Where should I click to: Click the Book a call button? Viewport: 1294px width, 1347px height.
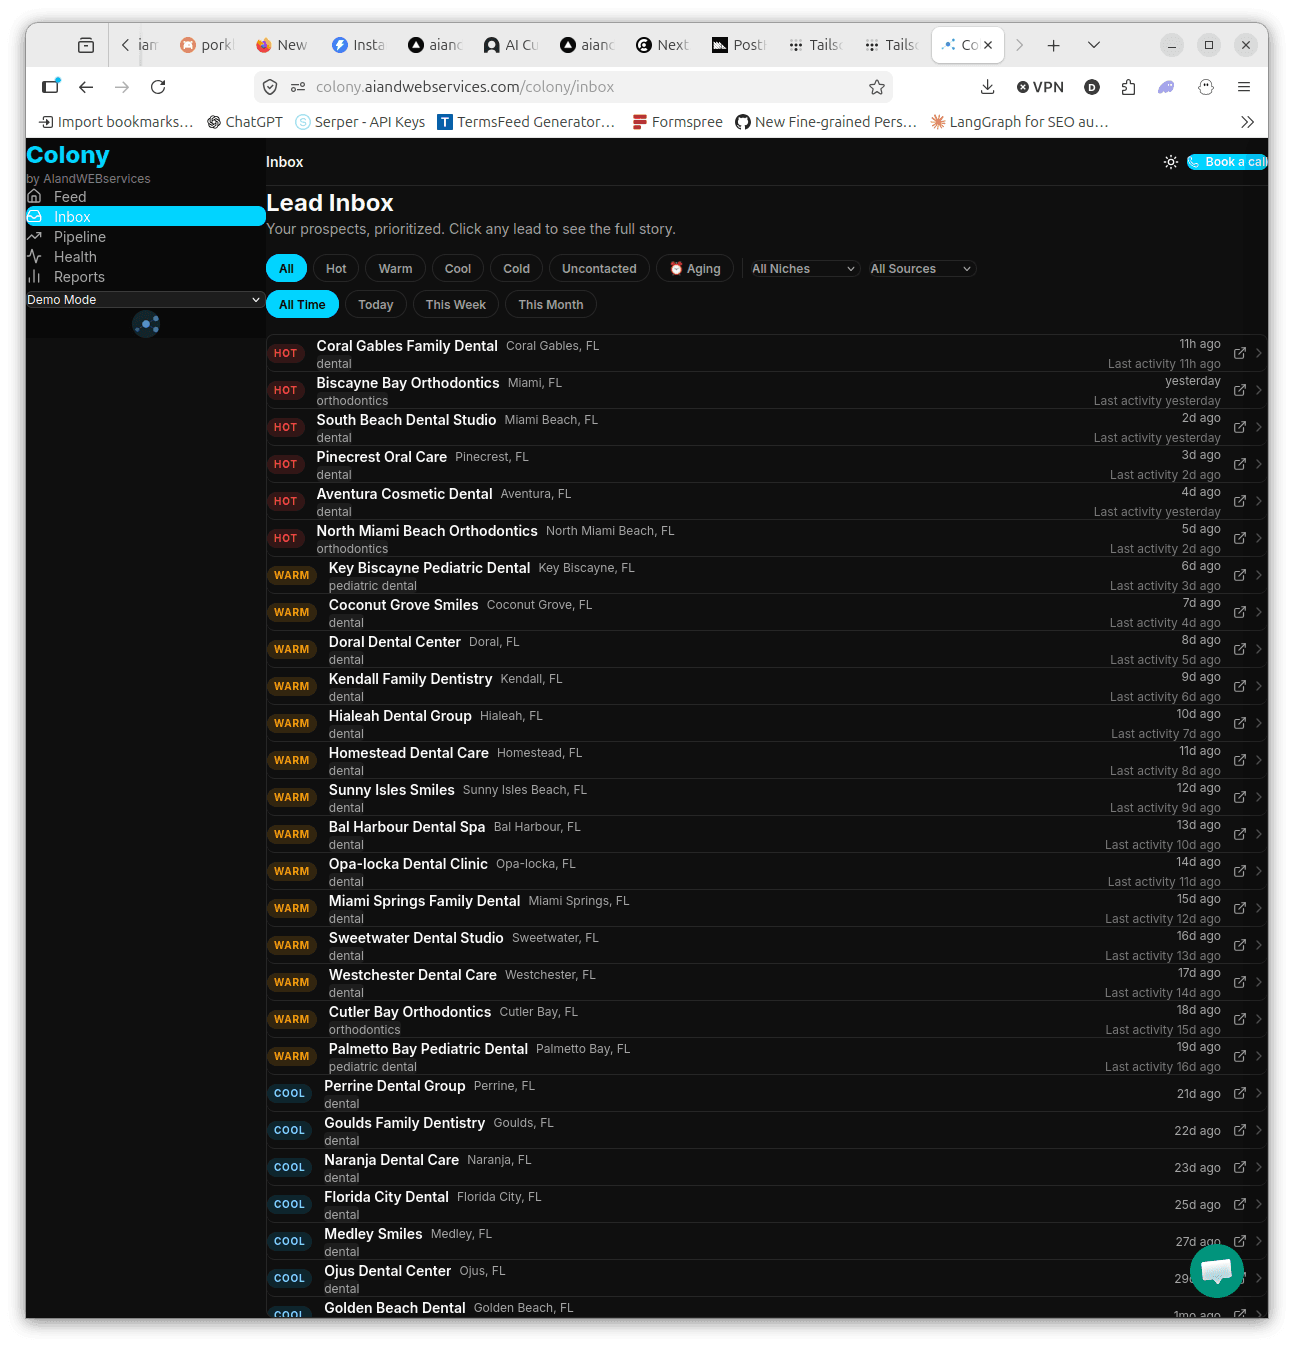click(x=1228, y=161)
